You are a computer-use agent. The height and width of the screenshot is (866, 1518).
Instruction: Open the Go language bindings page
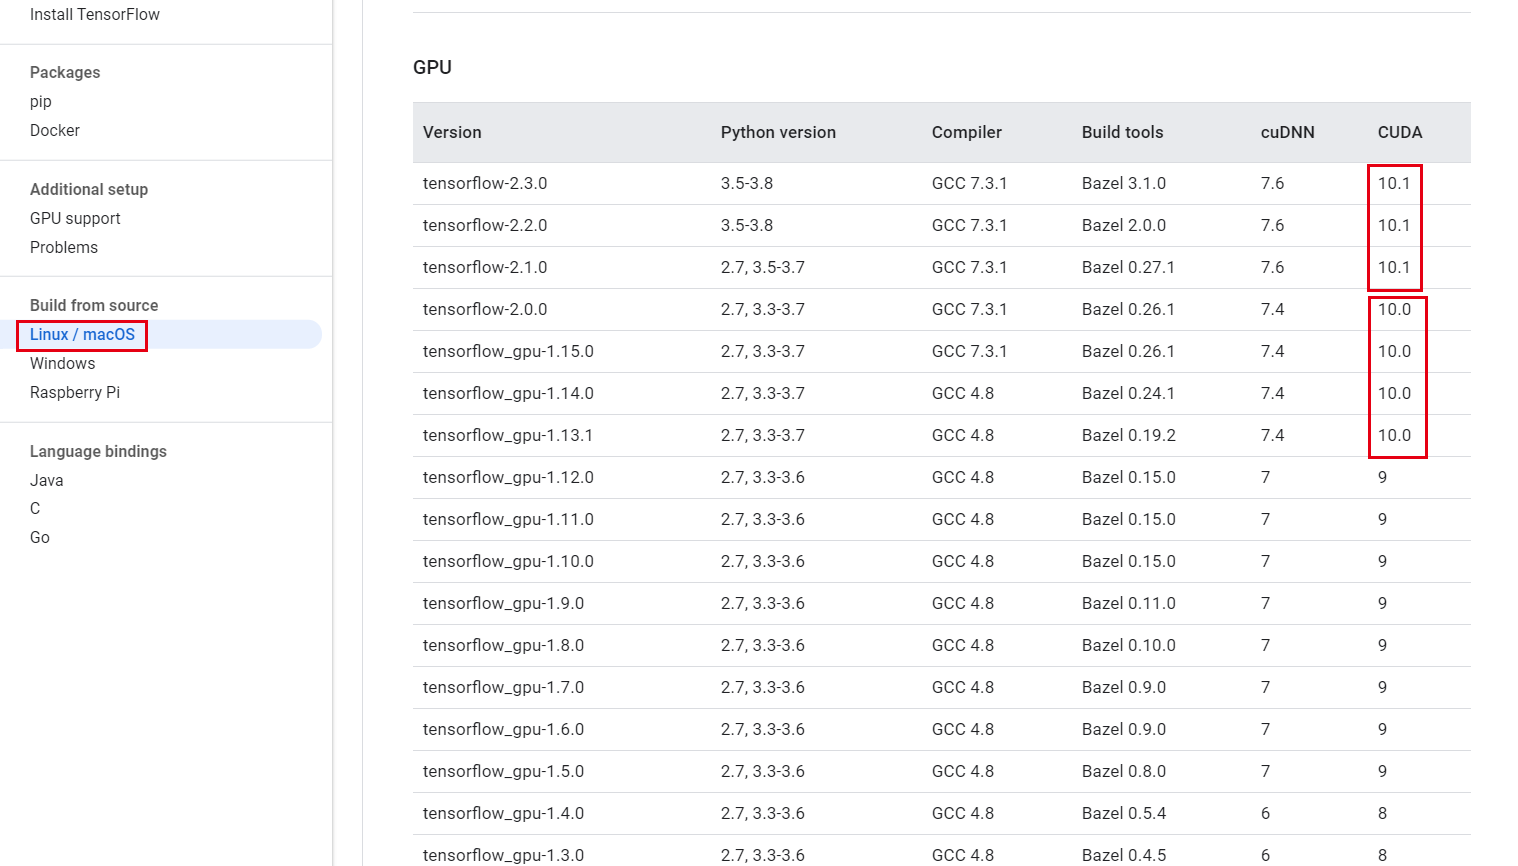pyautogui.click(x=40, y=538)
